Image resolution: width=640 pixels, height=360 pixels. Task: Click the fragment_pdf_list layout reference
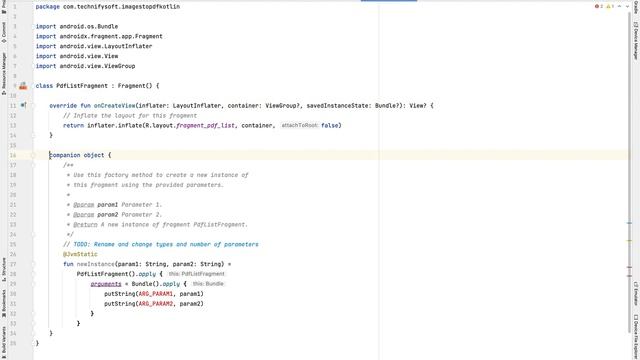[205, 125]
